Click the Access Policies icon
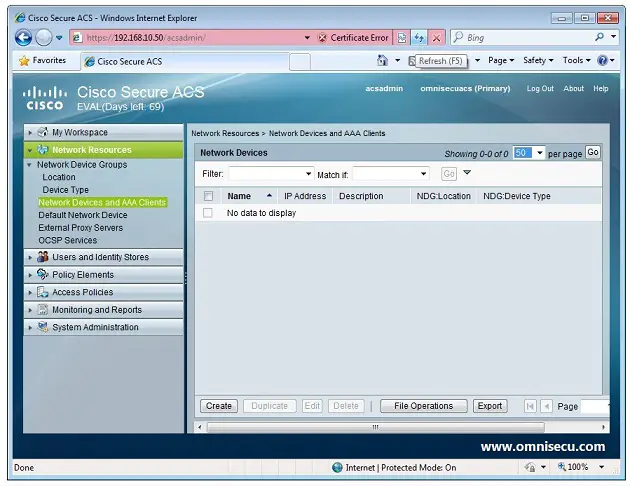Screen dimensions: 630x486 click(x=43, y=292)
